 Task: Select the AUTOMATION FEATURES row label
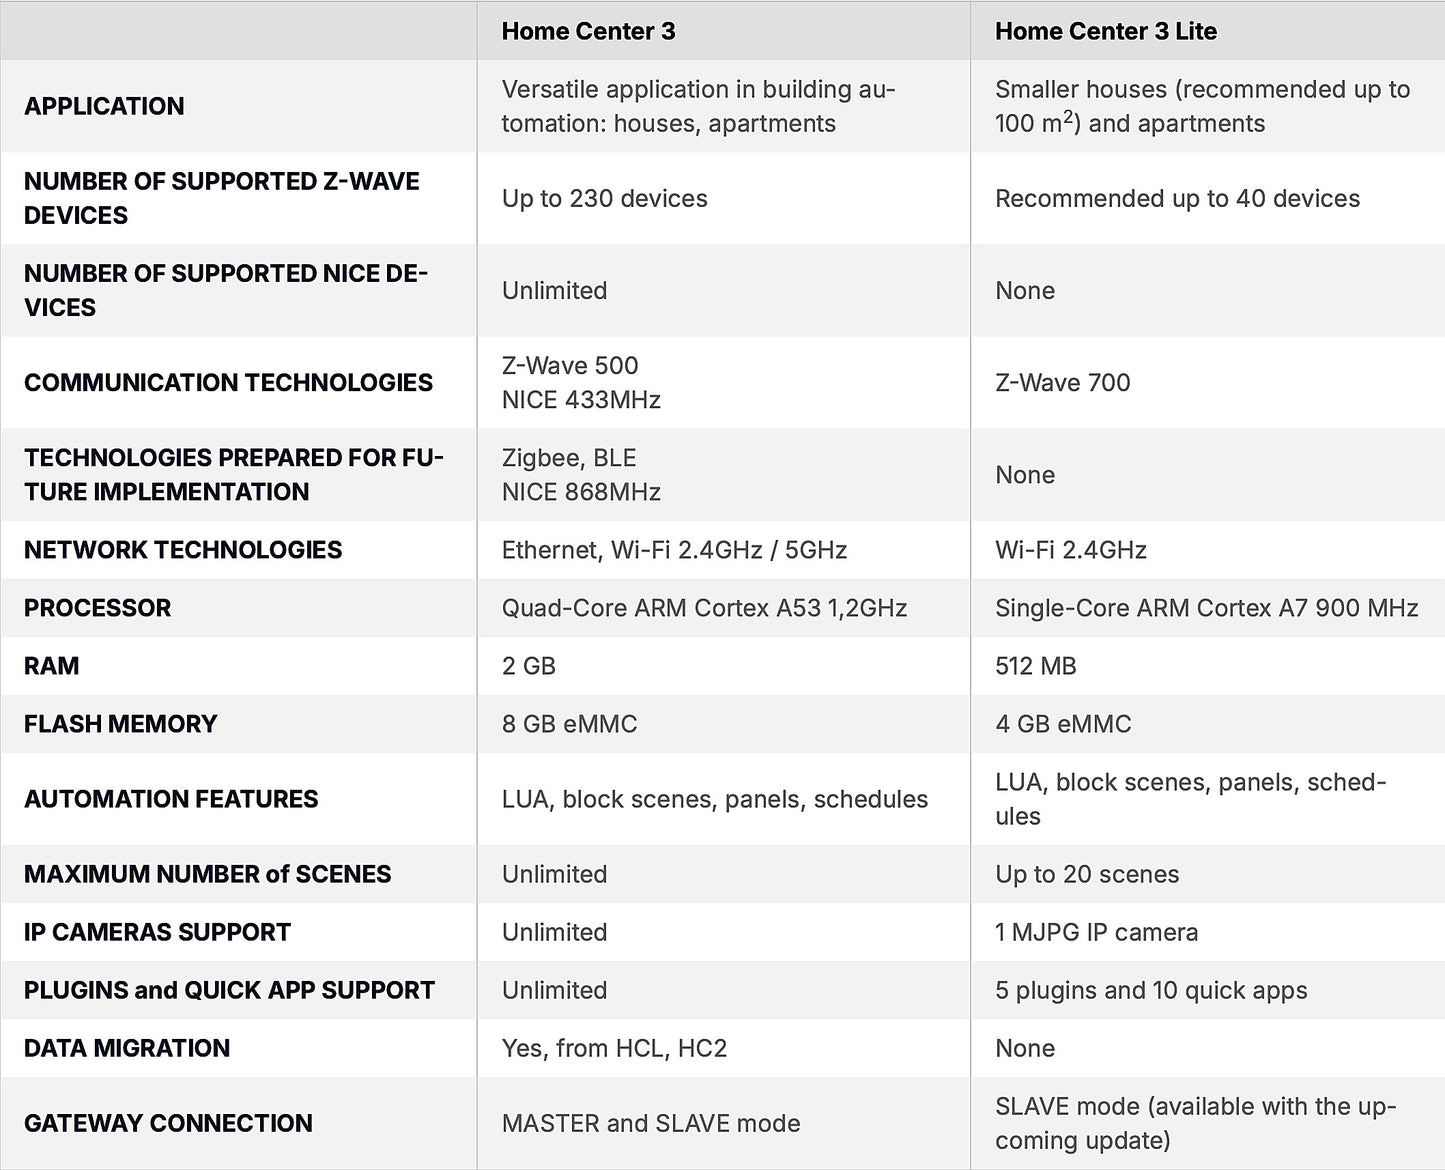click(171, 798)
